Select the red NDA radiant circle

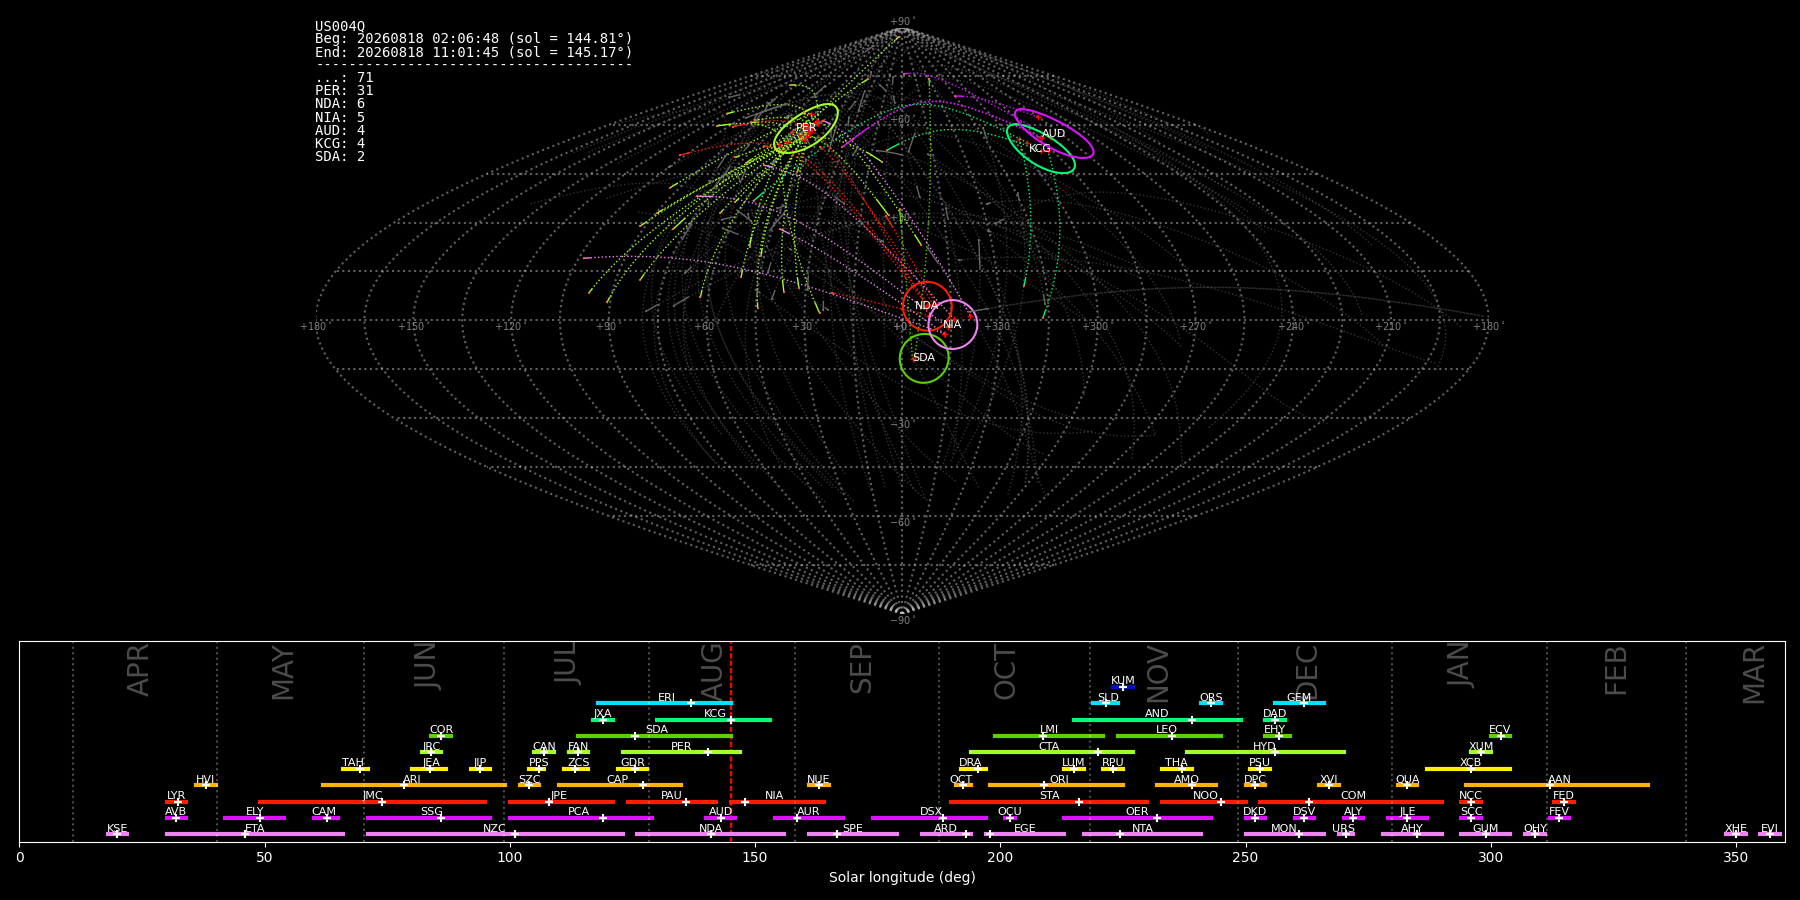point(927,306)
